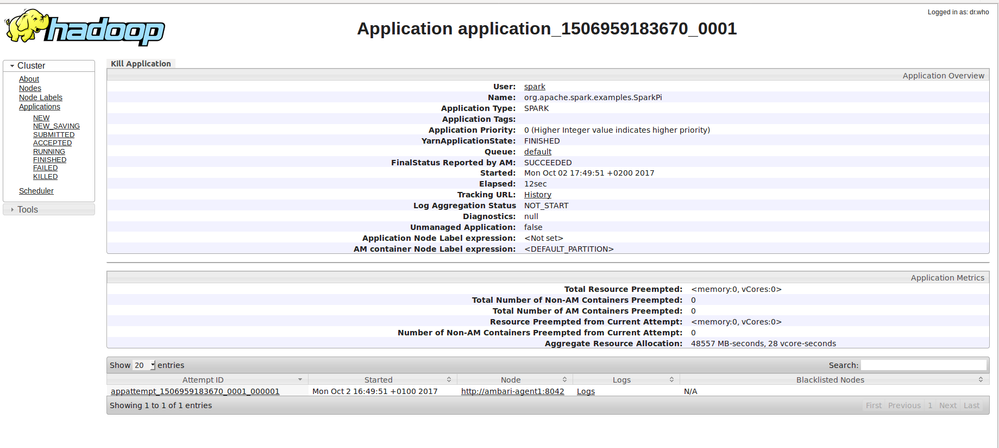Show ACCEPTED applications
Image resolution: width=999 pixels, height=448 pixels.
53,143
